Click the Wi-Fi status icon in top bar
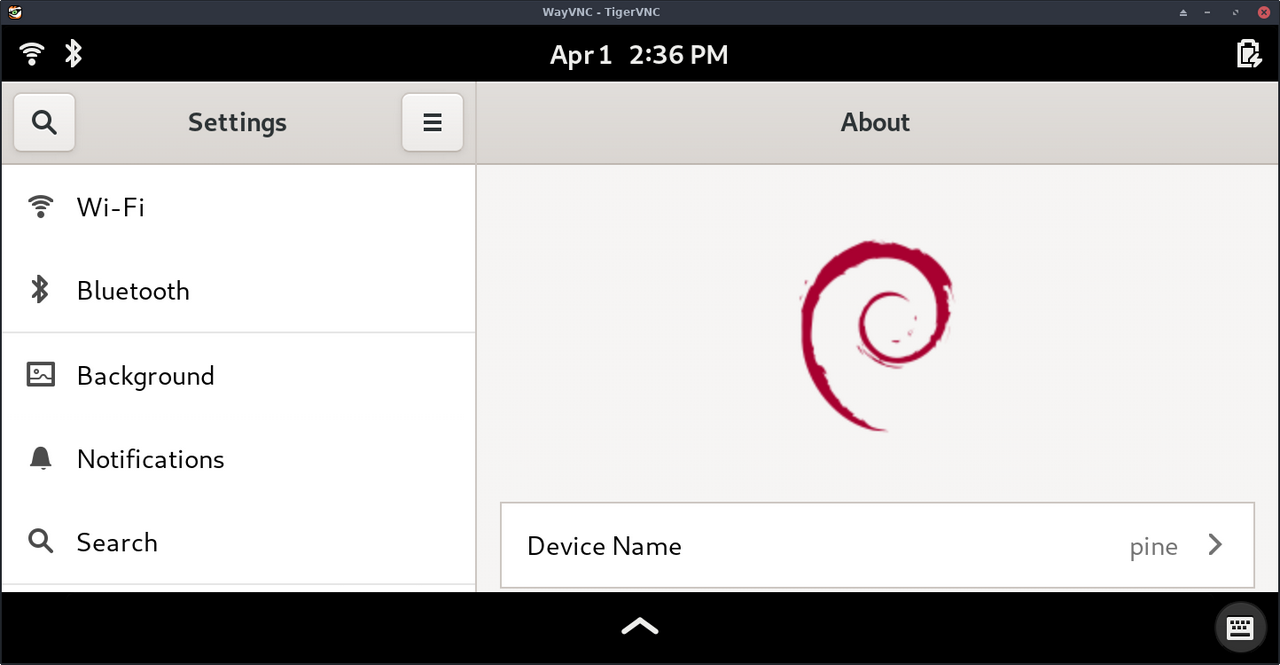 pyautogui.click(x=33, y=53)
